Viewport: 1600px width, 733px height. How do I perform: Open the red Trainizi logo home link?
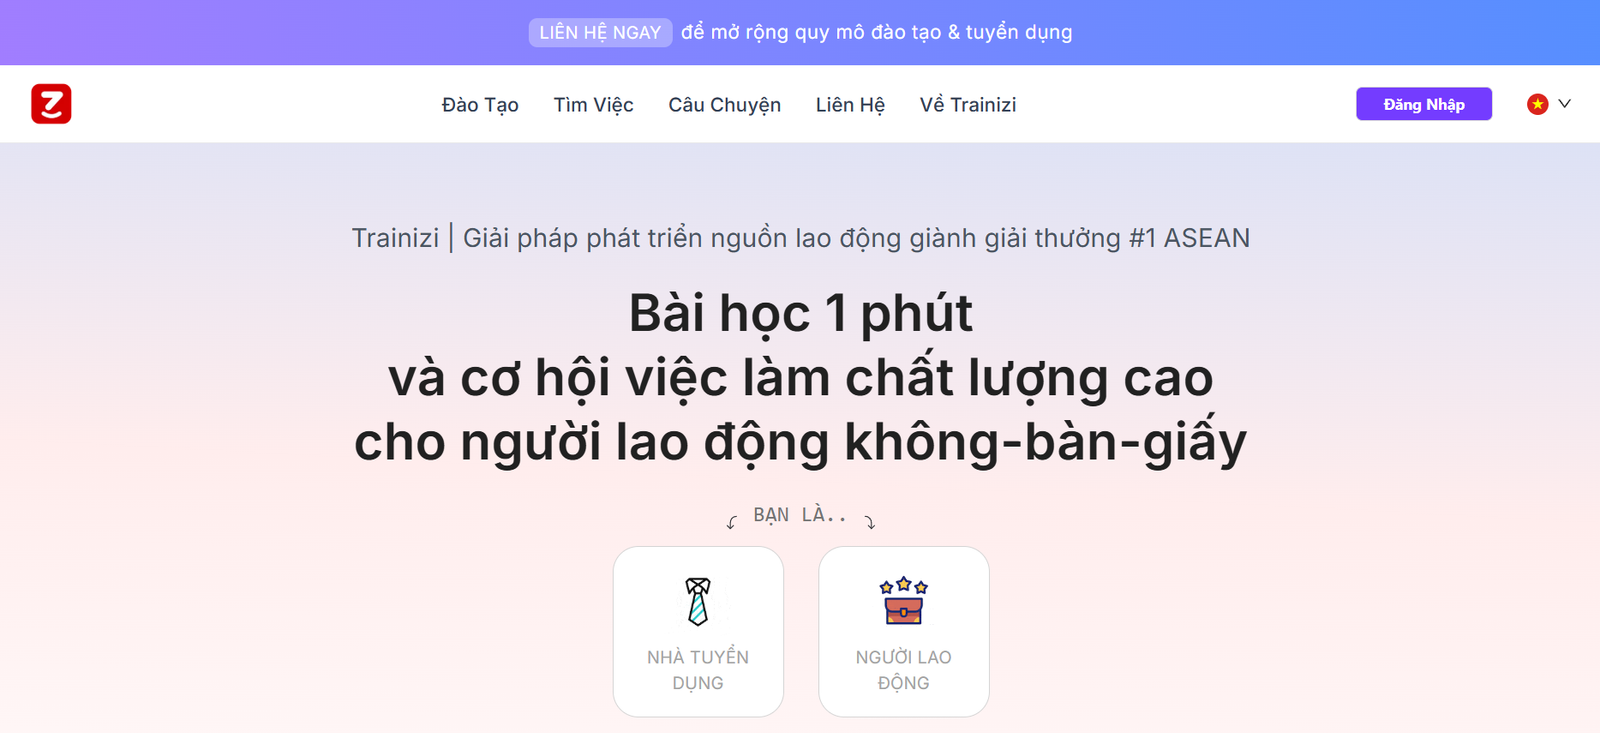pos(51,104)
